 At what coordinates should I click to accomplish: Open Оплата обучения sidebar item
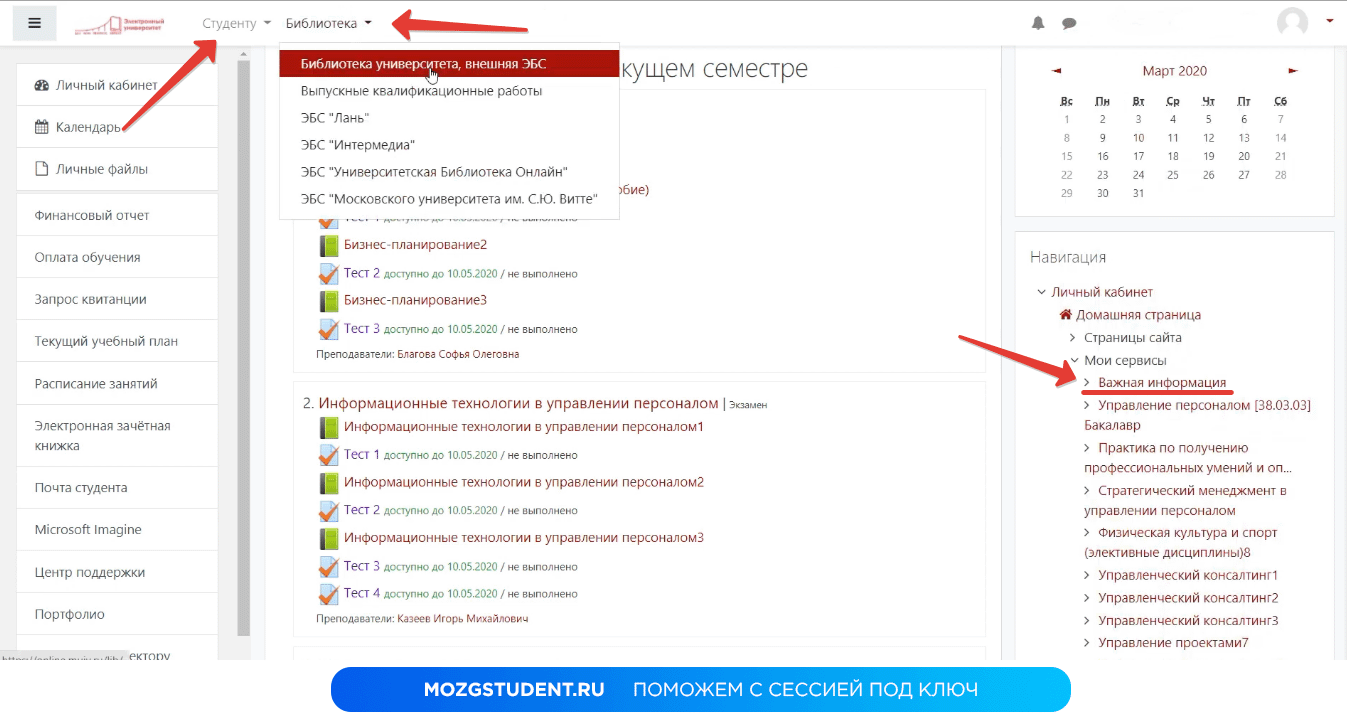coord(118,257)
